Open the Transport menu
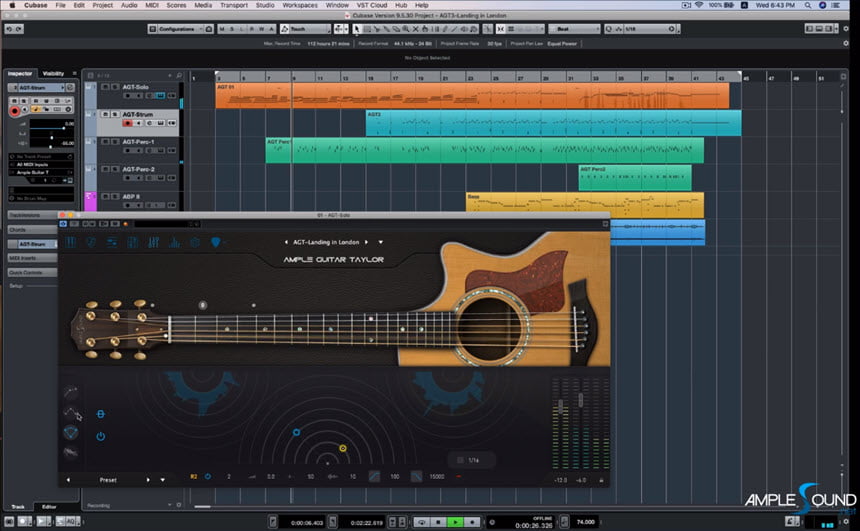Viewport: 860px width, 531px height. [234, 5]
